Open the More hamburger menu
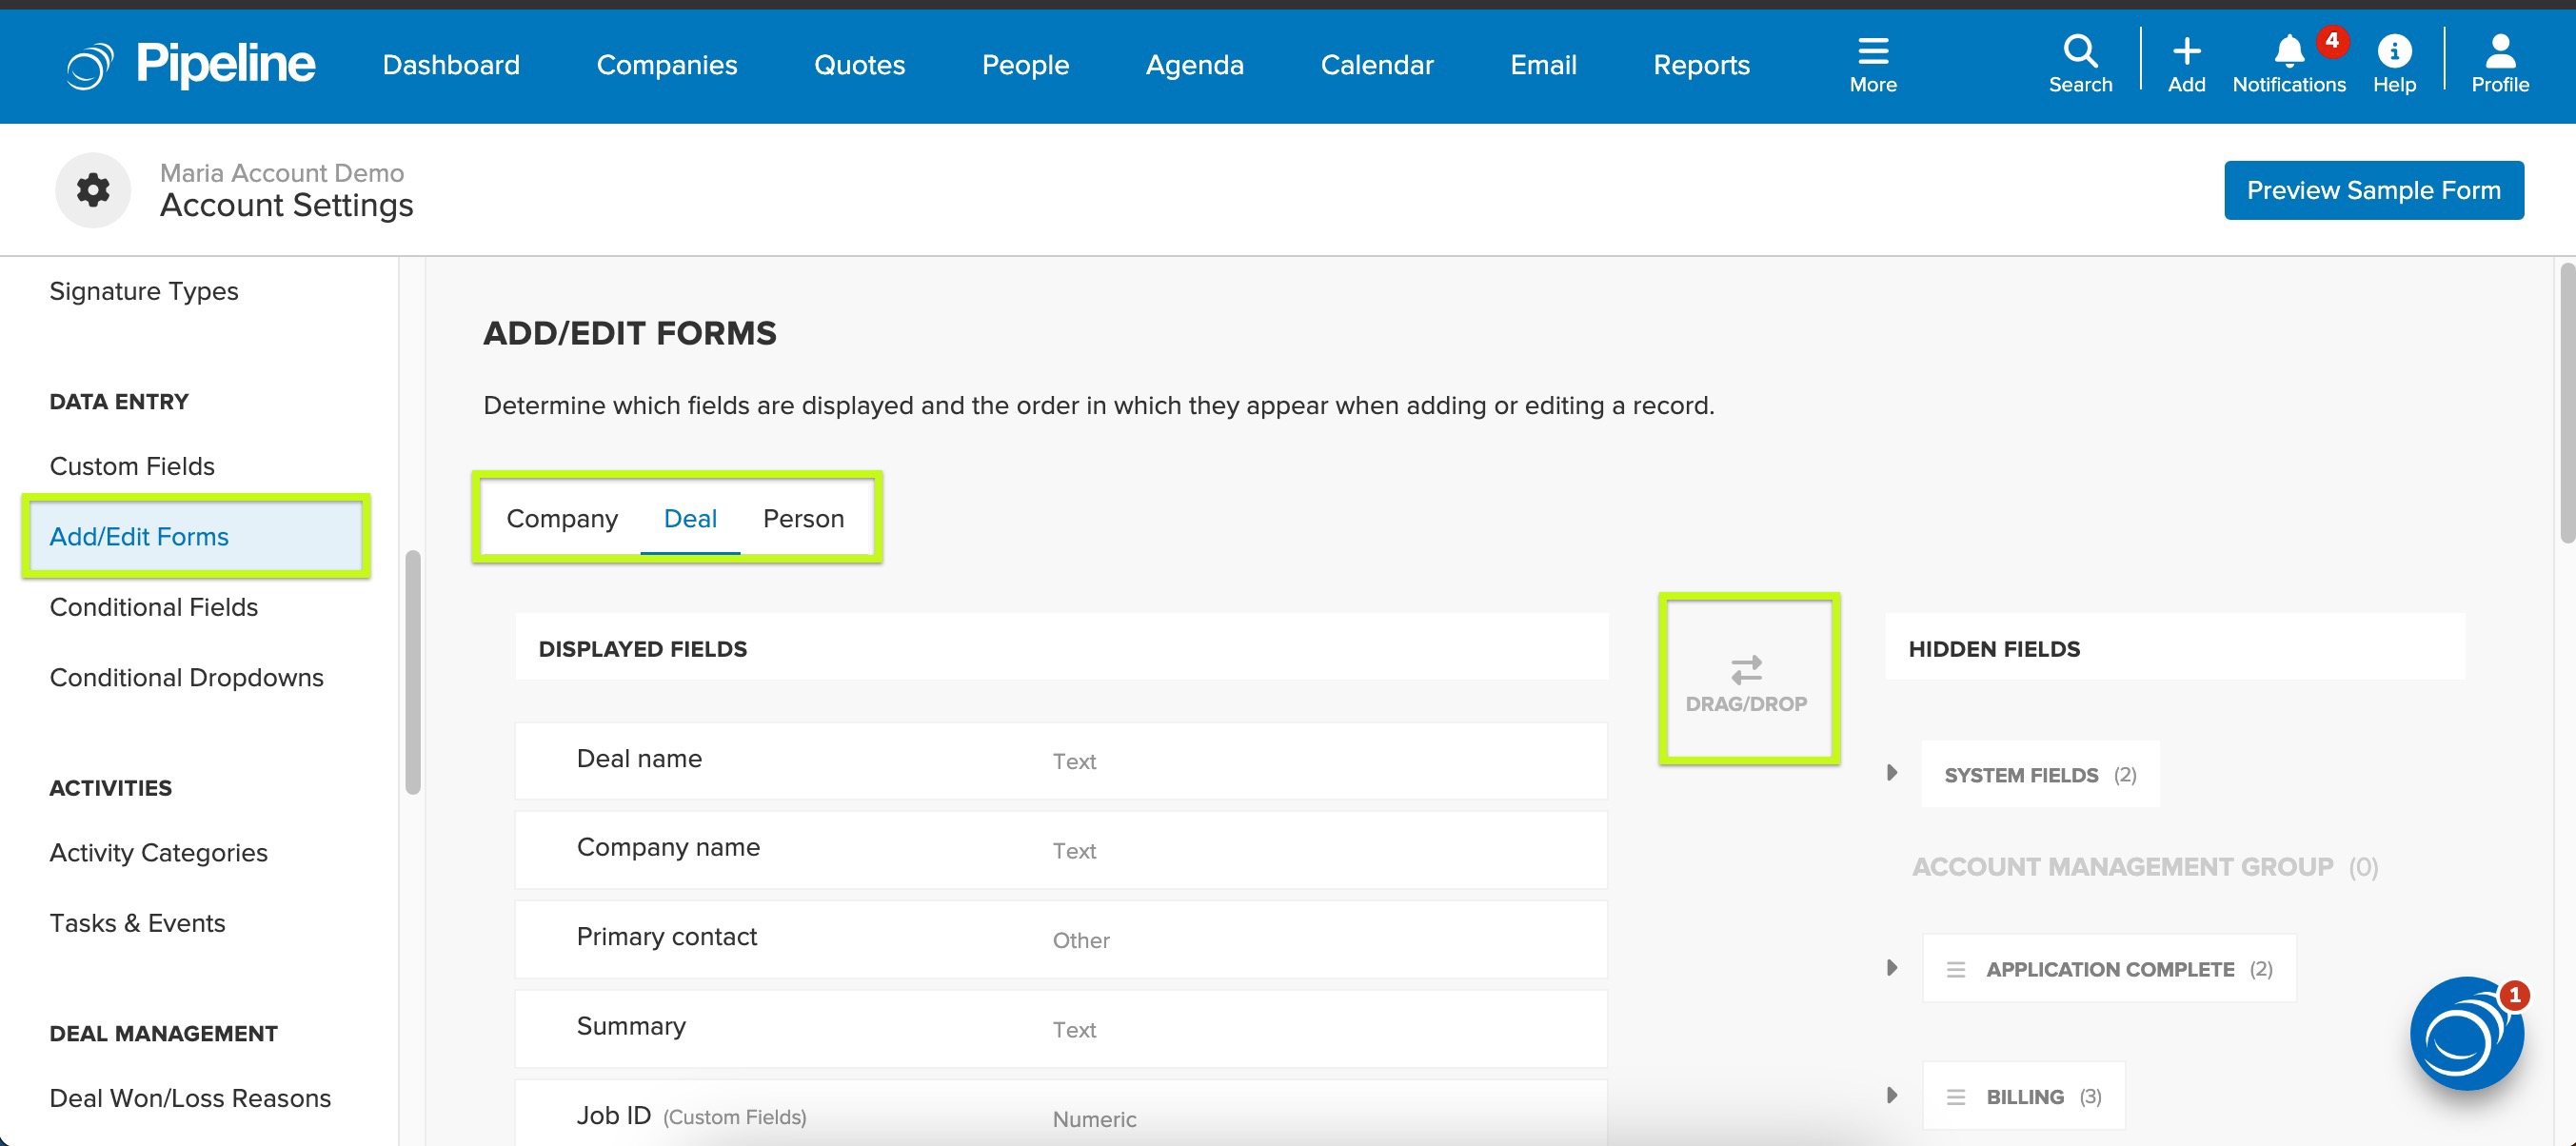Screen dimensions: 2576x1146 coord(1873,65)
